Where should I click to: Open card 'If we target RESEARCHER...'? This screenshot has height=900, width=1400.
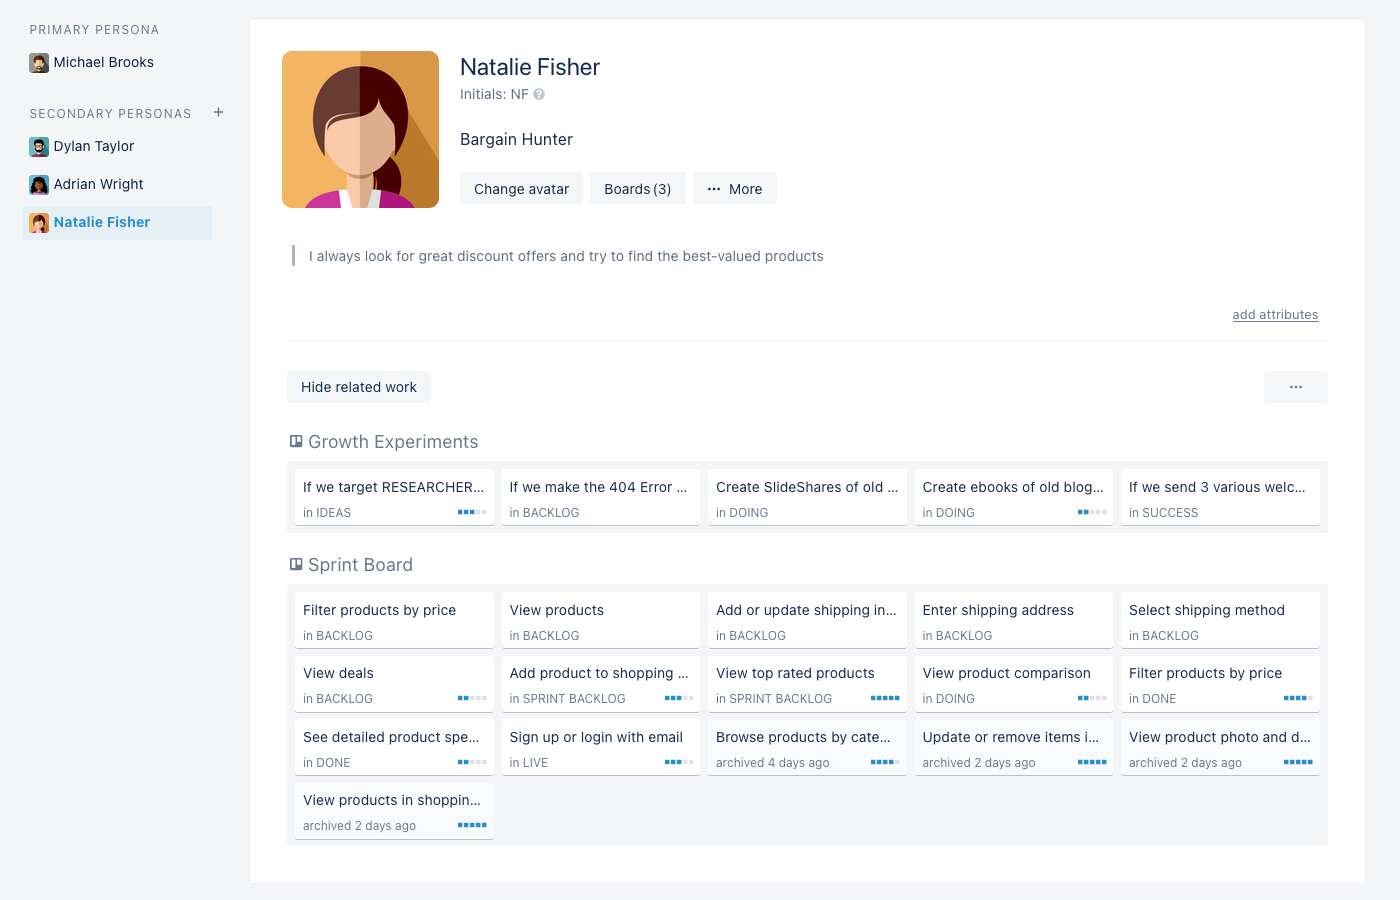[394, 497]
